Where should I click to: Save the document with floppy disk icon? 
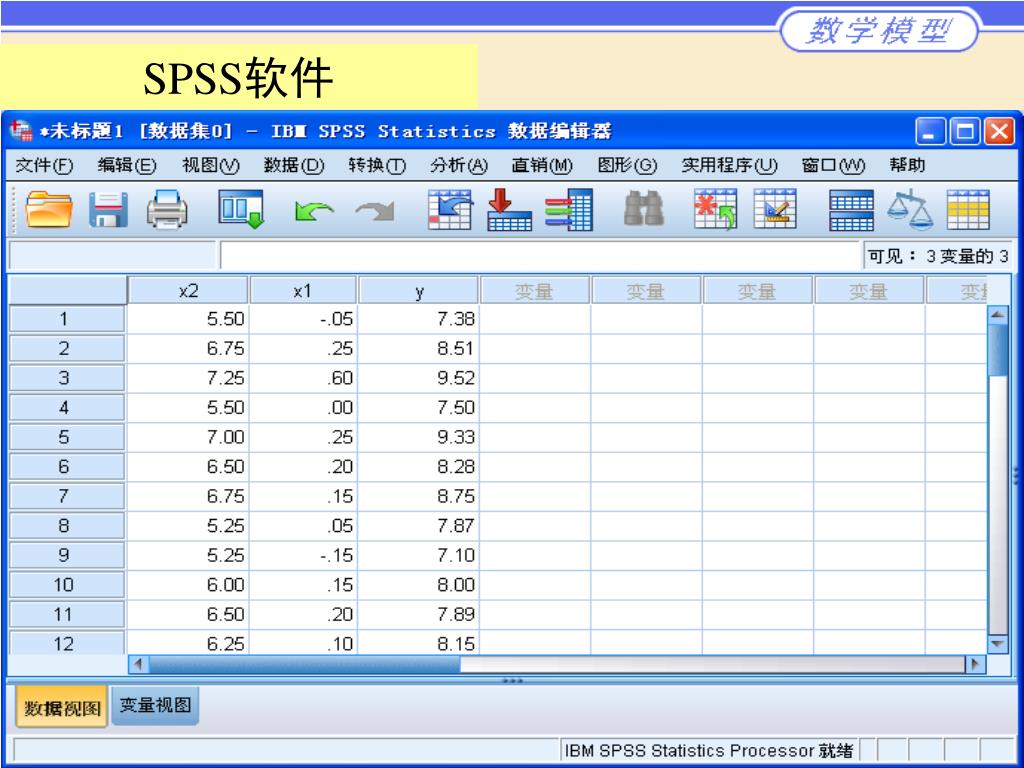[108, 210]
